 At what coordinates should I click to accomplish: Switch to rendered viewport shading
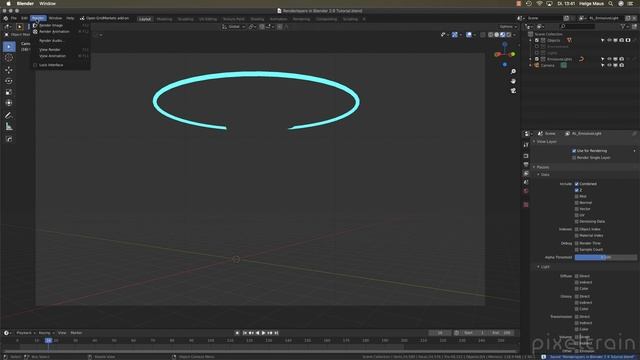[x=509, y=35]
